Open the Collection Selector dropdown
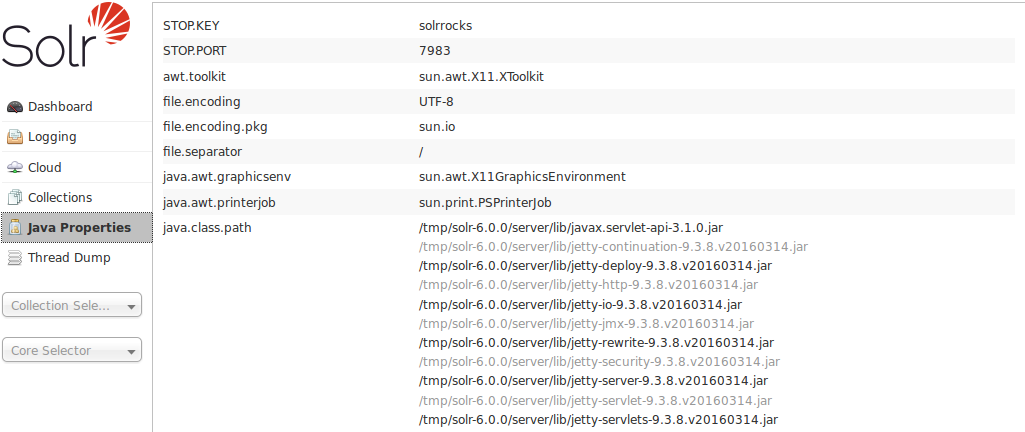 click(x=72, y=305)
